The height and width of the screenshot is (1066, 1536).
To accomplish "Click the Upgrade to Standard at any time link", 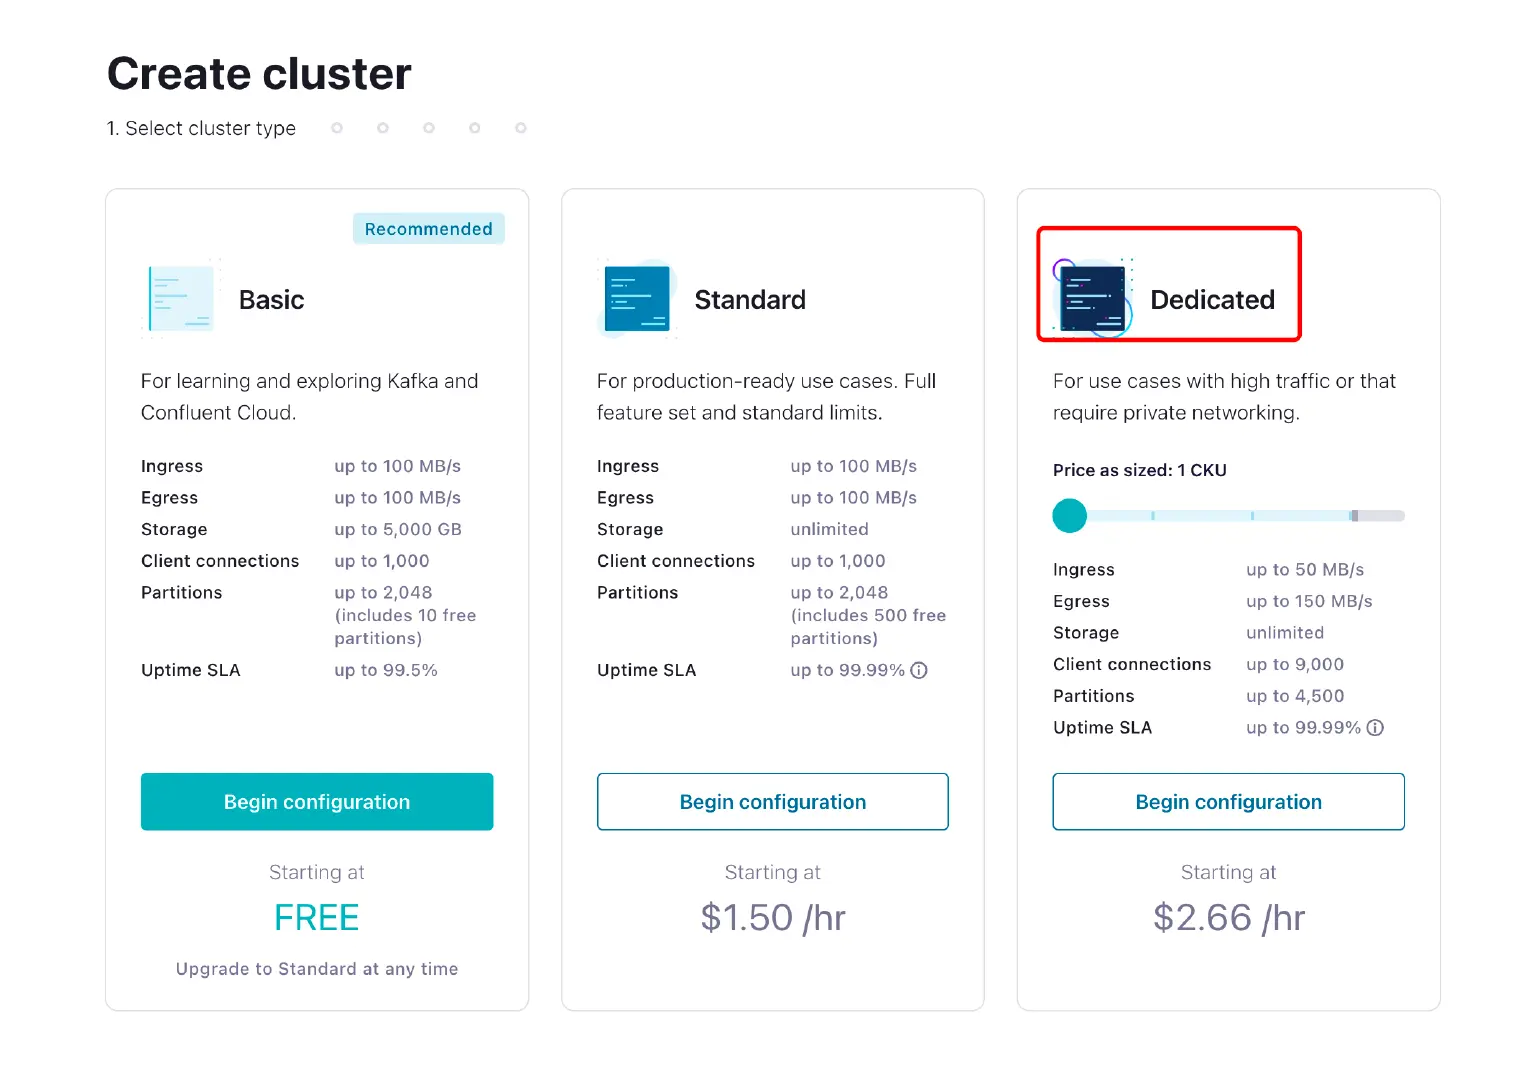I will (316, 968).
